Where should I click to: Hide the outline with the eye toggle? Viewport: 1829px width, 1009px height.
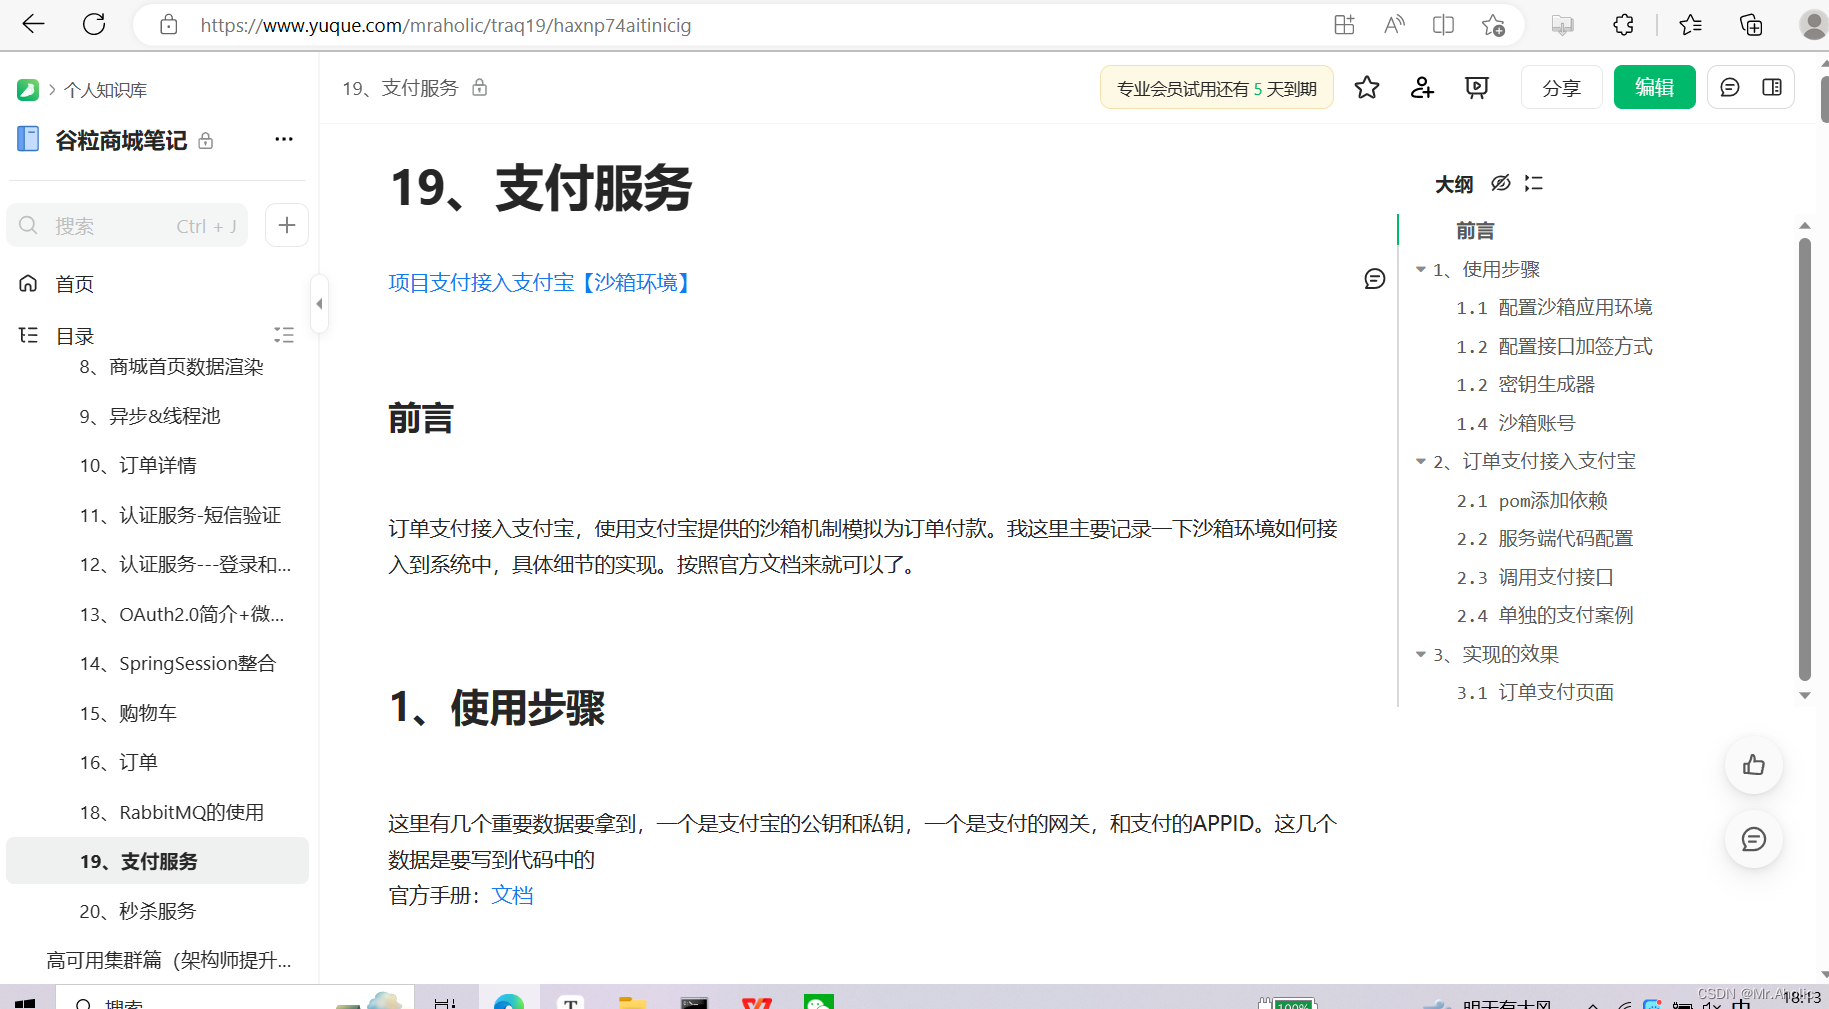[1501, 183]
